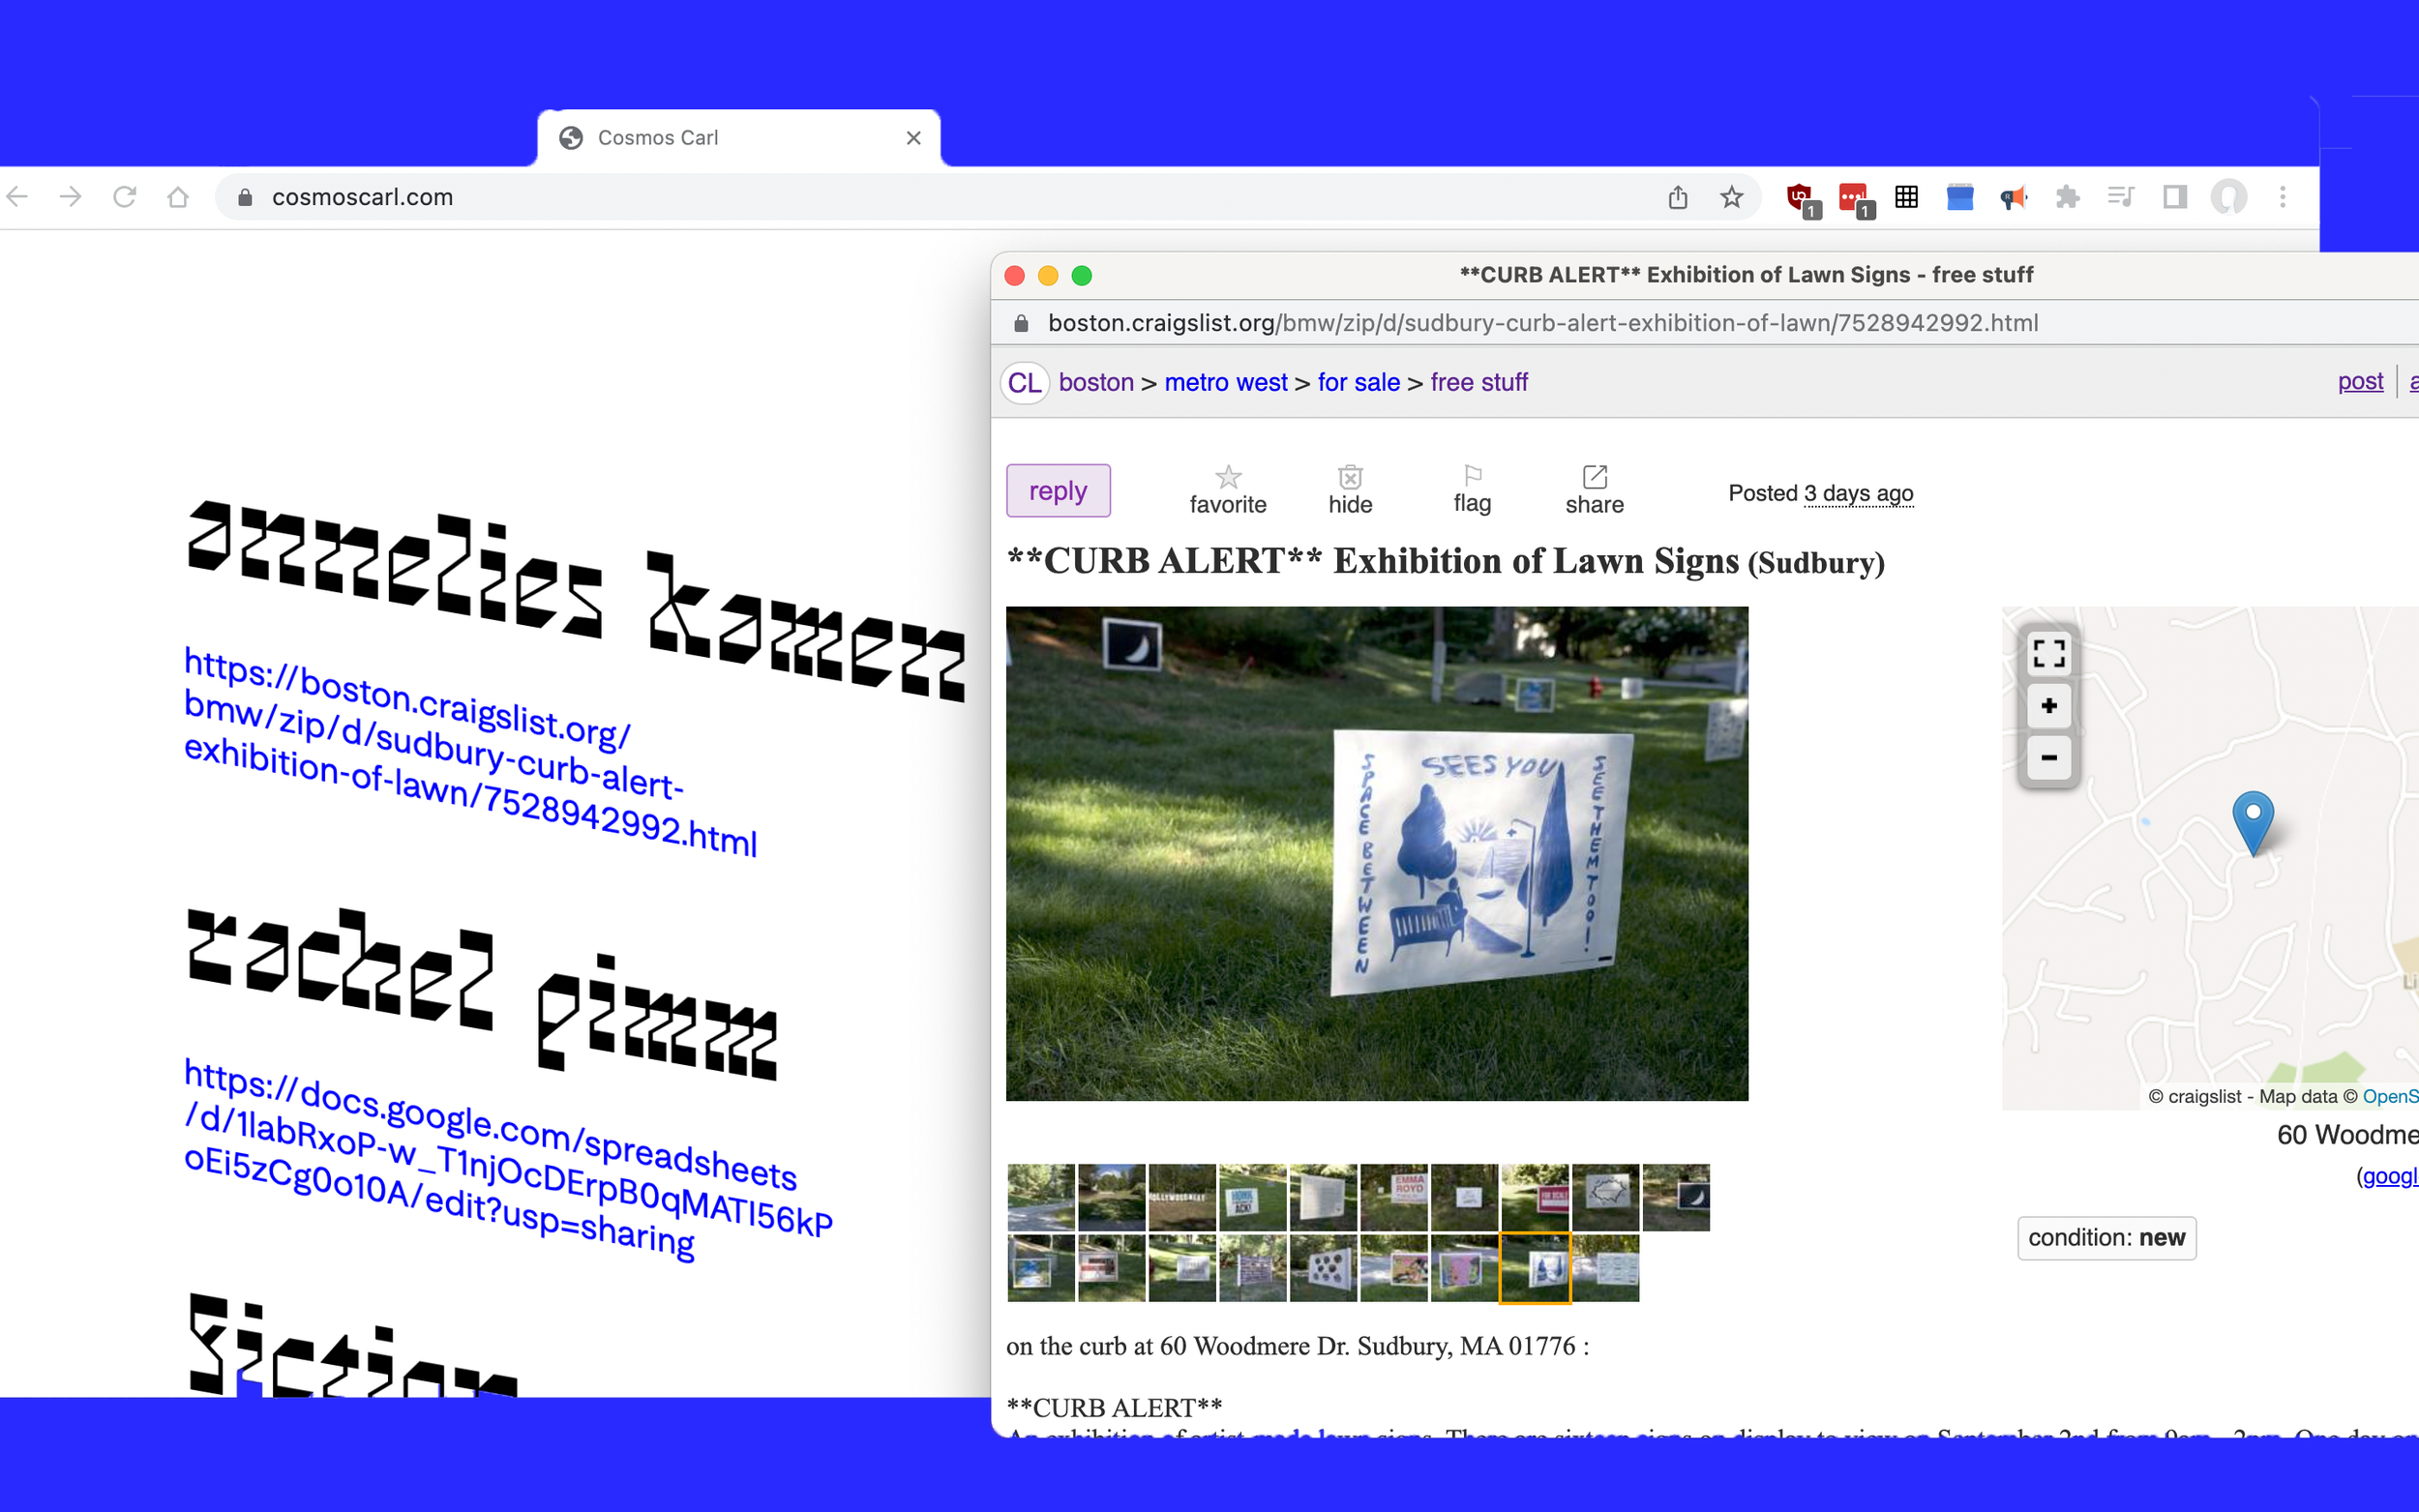Open the Chrome three-dot menu
Image resolution: width=2419 pixels, height=1512 pixels.
coord(2283,197)
